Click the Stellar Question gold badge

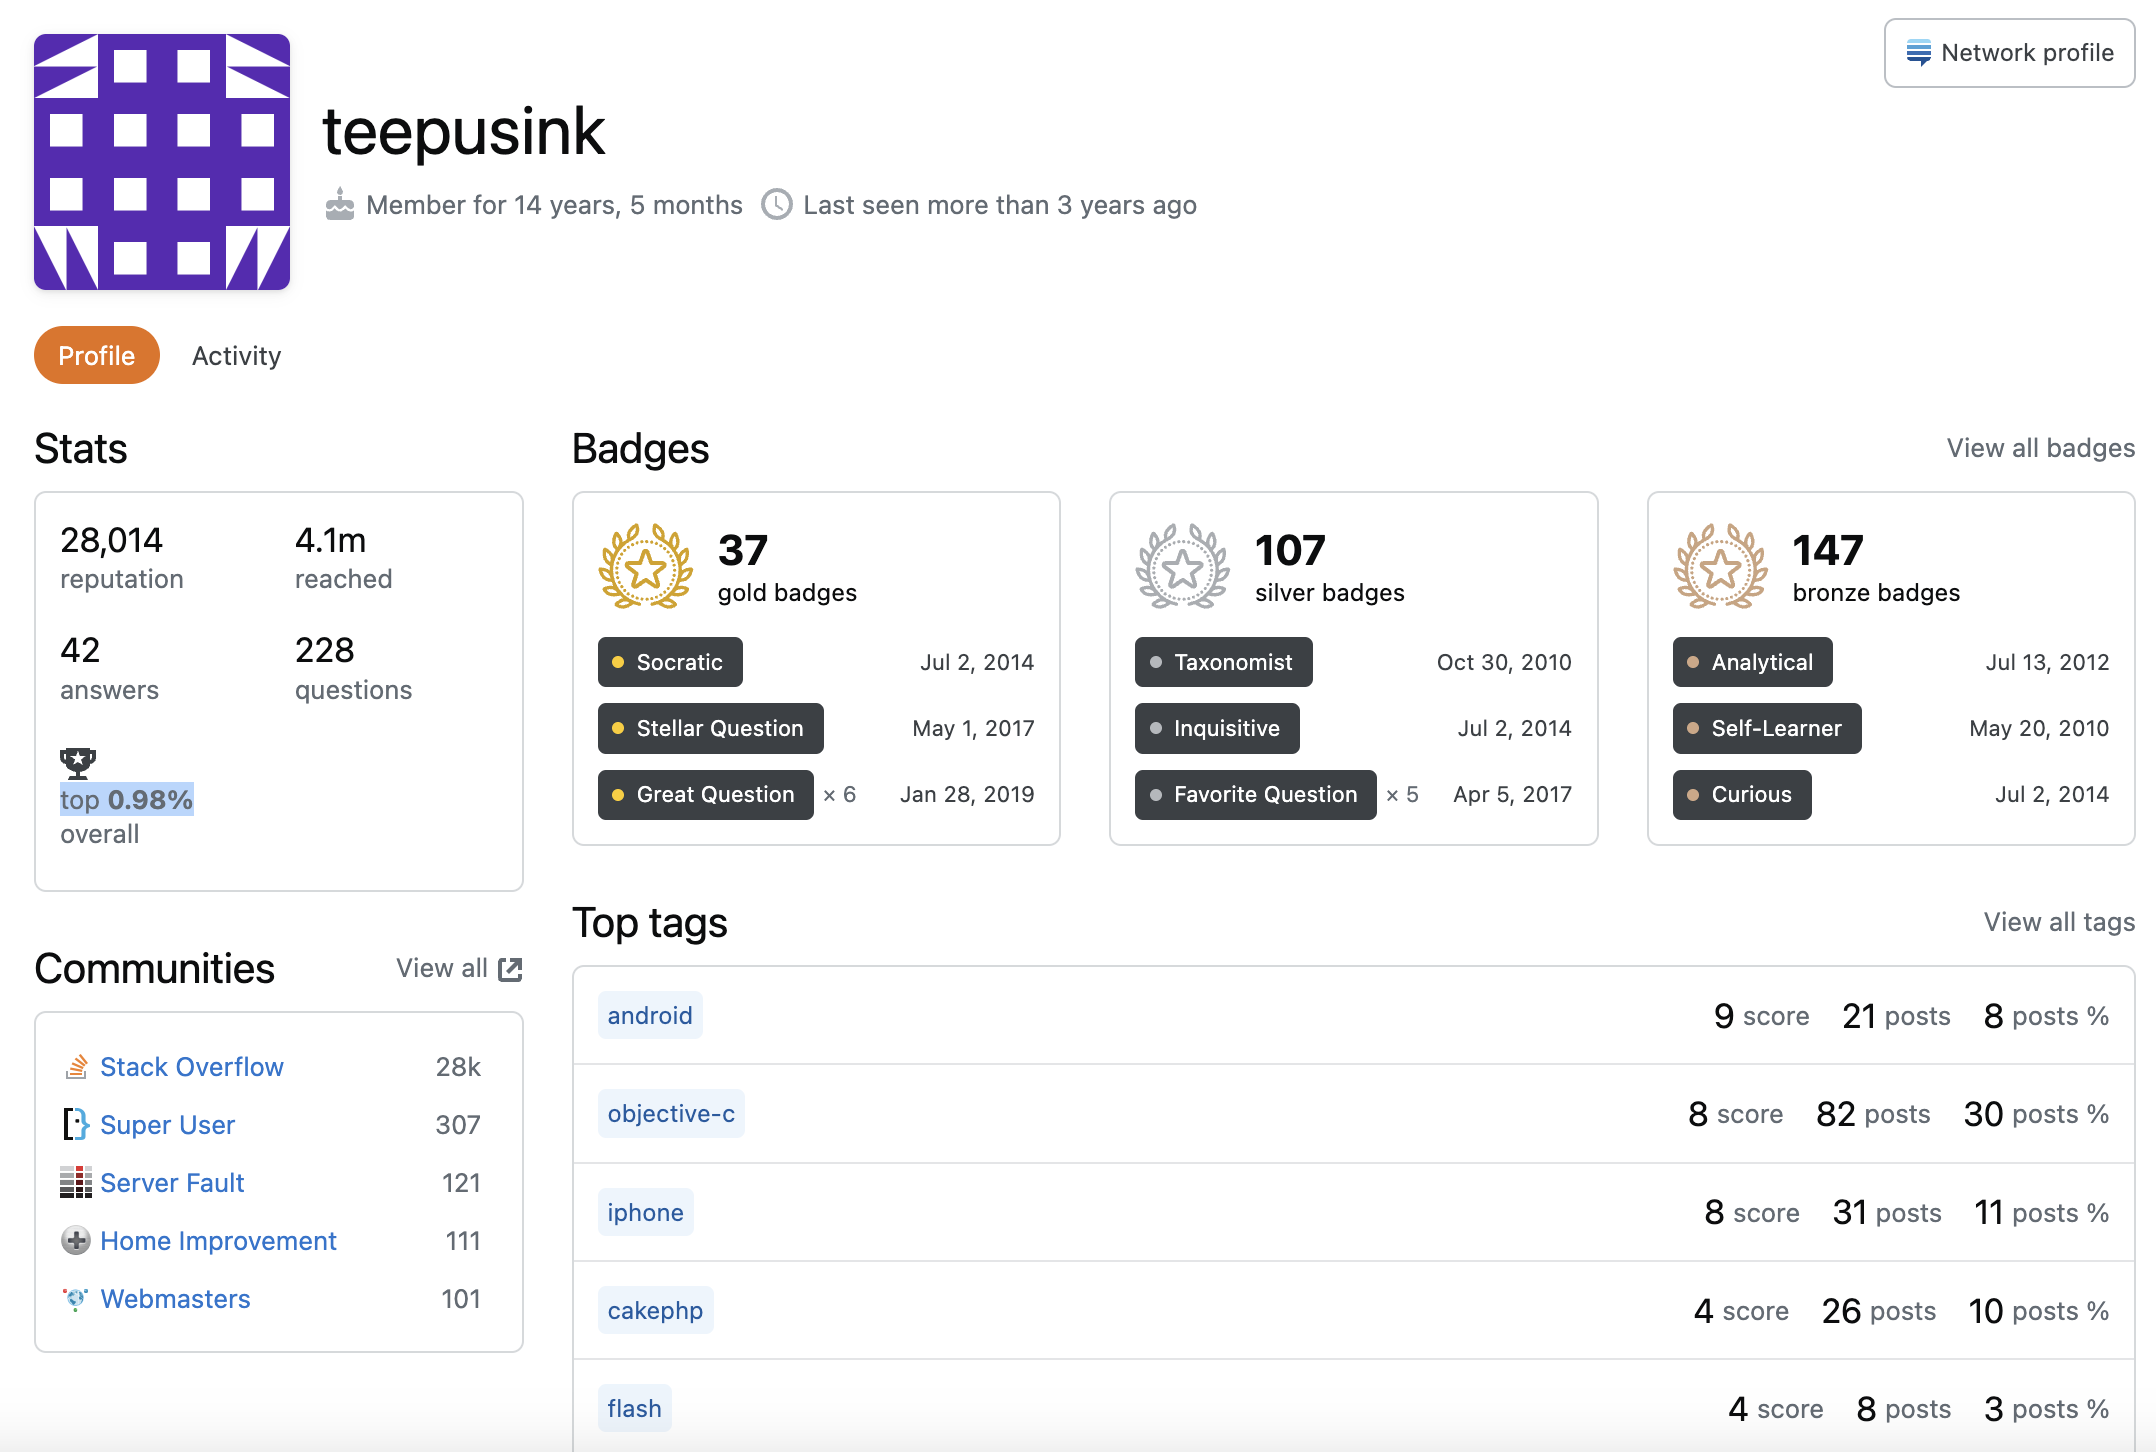tap(711, 728)
